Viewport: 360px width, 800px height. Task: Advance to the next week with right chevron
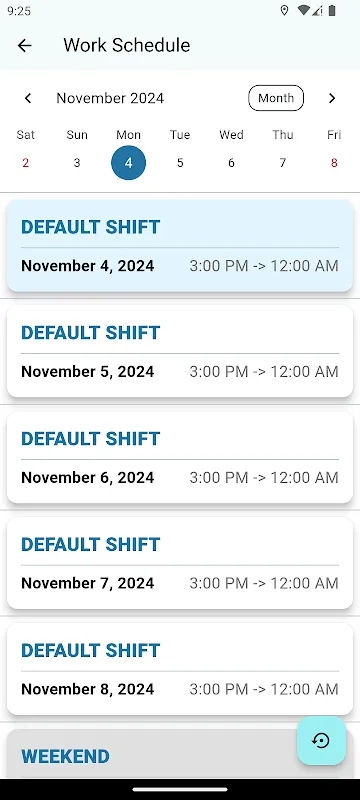(332, 98)
